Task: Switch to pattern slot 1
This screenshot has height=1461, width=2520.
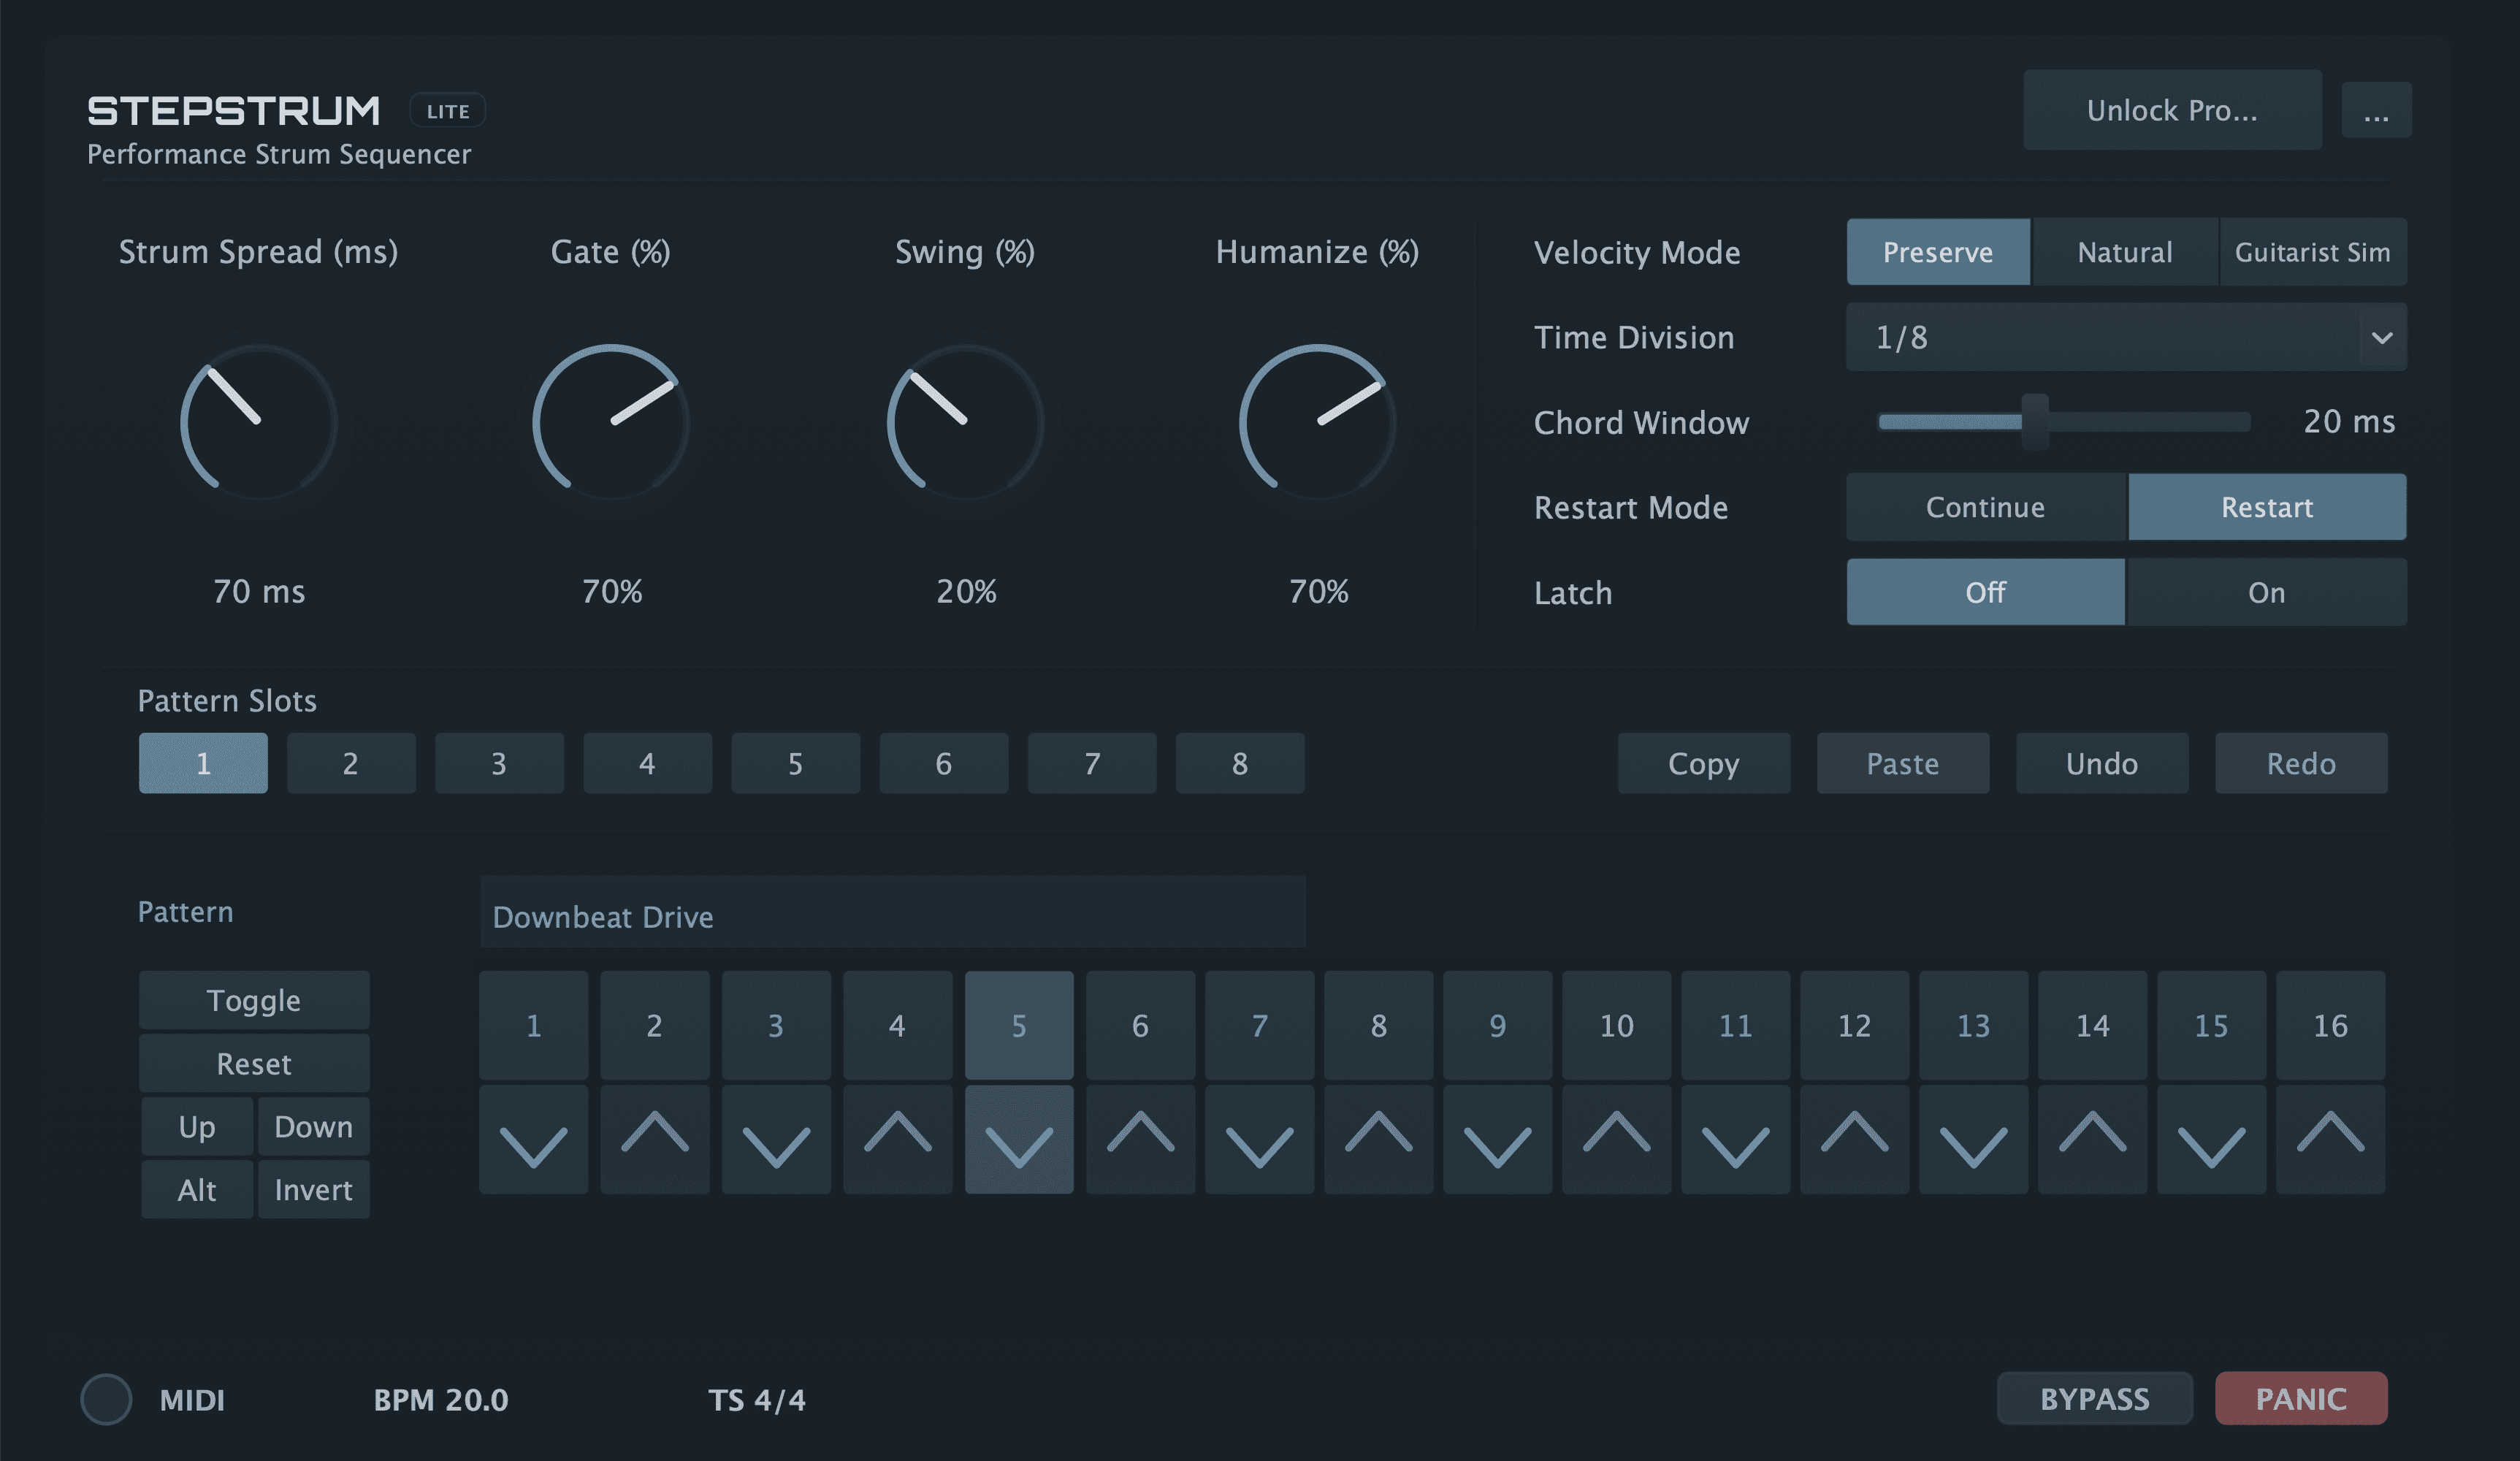Action: tap(203, 763)
